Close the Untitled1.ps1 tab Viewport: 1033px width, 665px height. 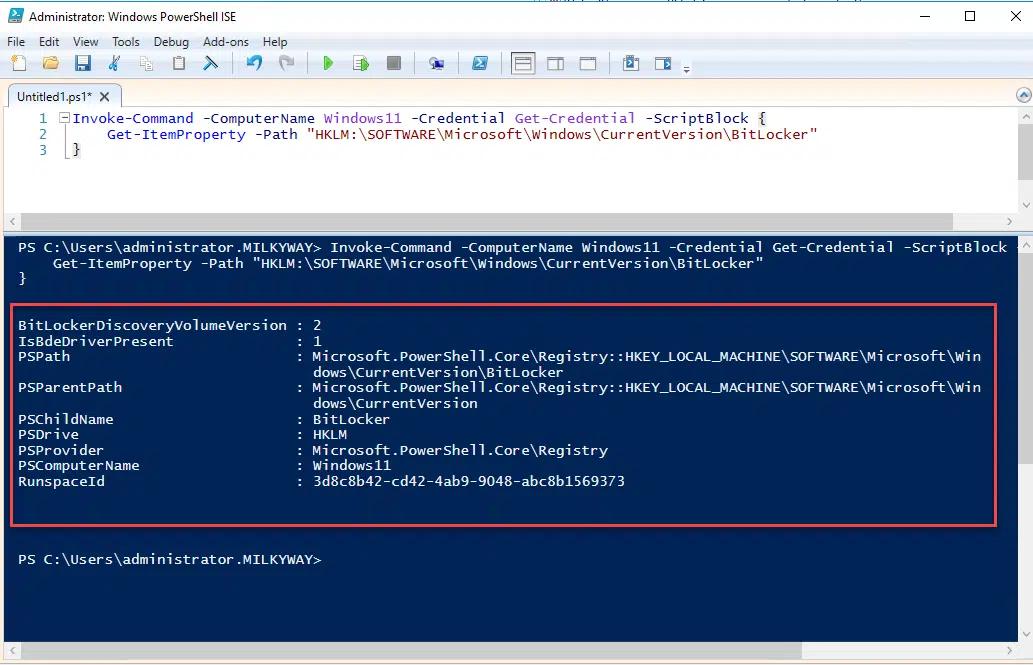pyautogui.click(x=105, y=97)
